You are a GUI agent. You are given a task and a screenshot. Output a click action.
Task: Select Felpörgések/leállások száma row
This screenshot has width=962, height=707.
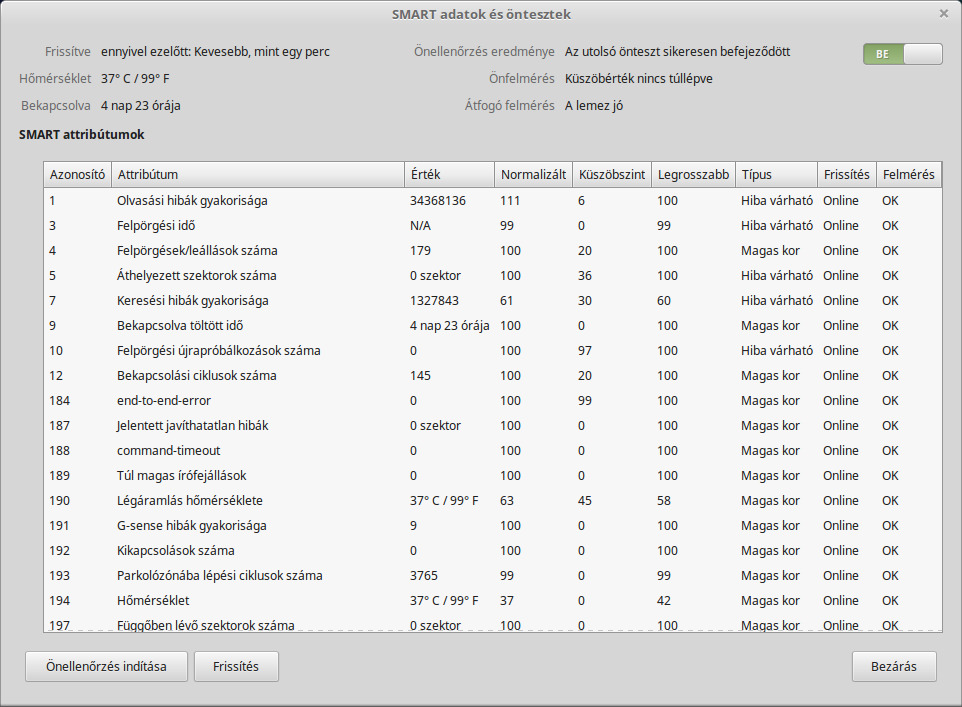point(493,251)
